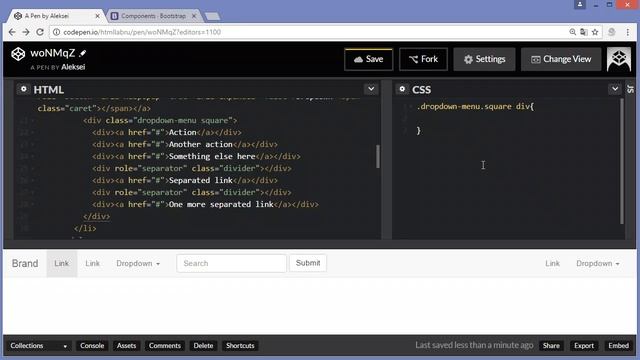
Task: Show keyboard Shortcuts
Action: 240,346
